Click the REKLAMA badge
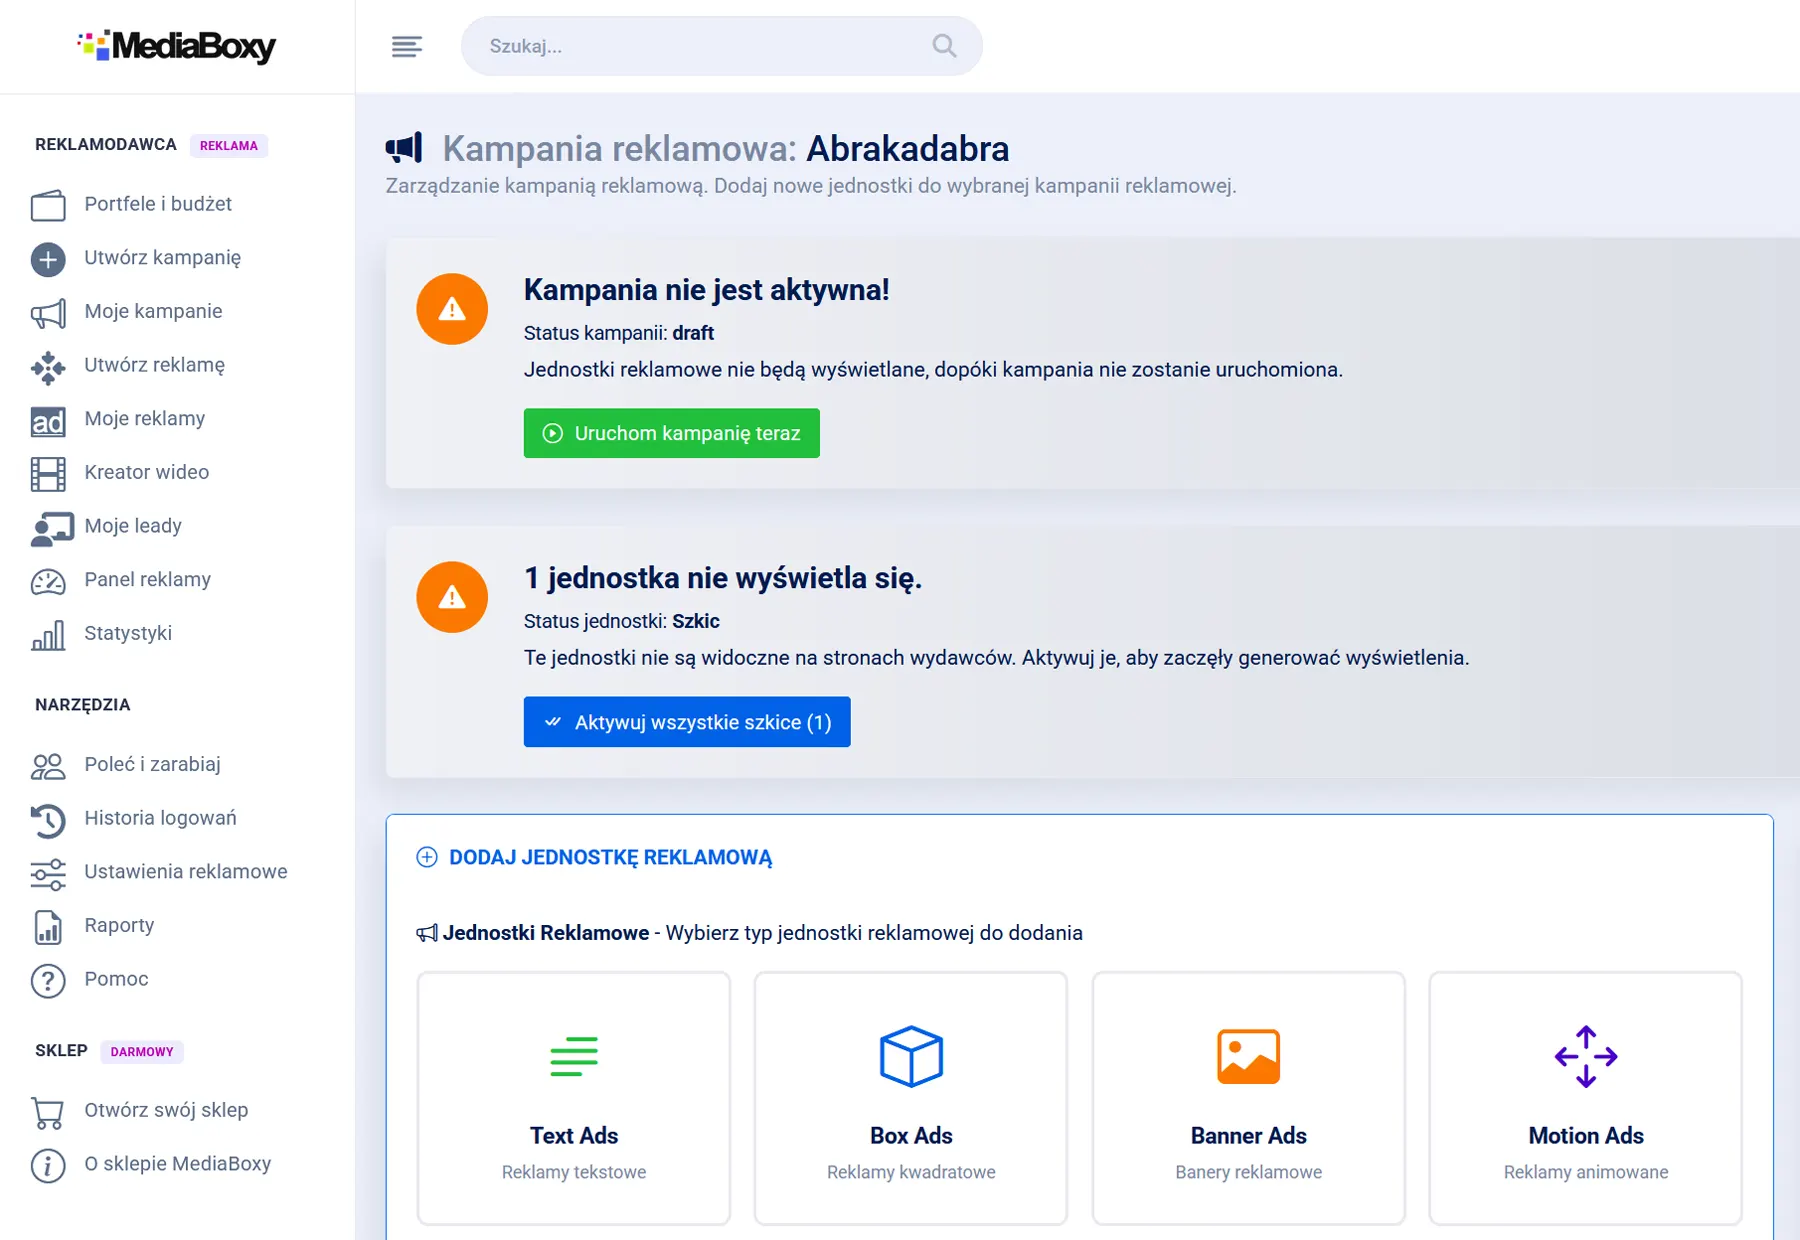The image size is (1800, 1240). coord(229,146)
